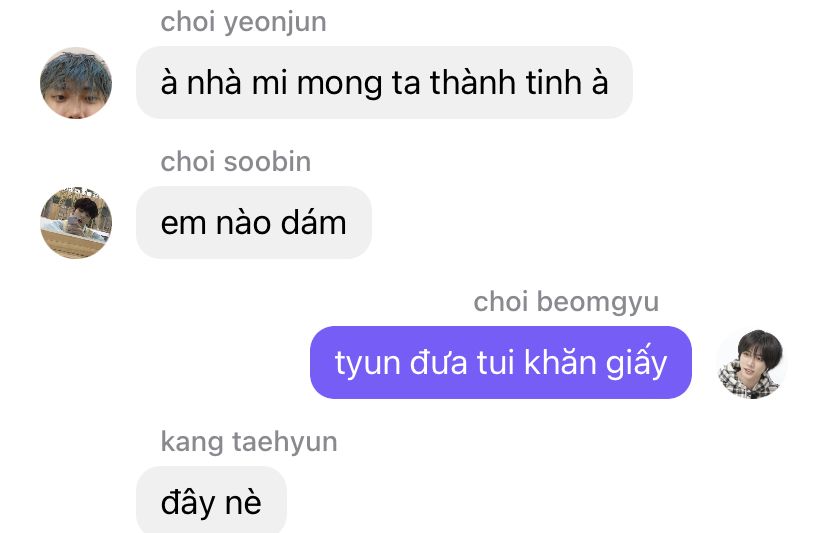Click the word "giấy" in the purple bubble

coord(636,363)
